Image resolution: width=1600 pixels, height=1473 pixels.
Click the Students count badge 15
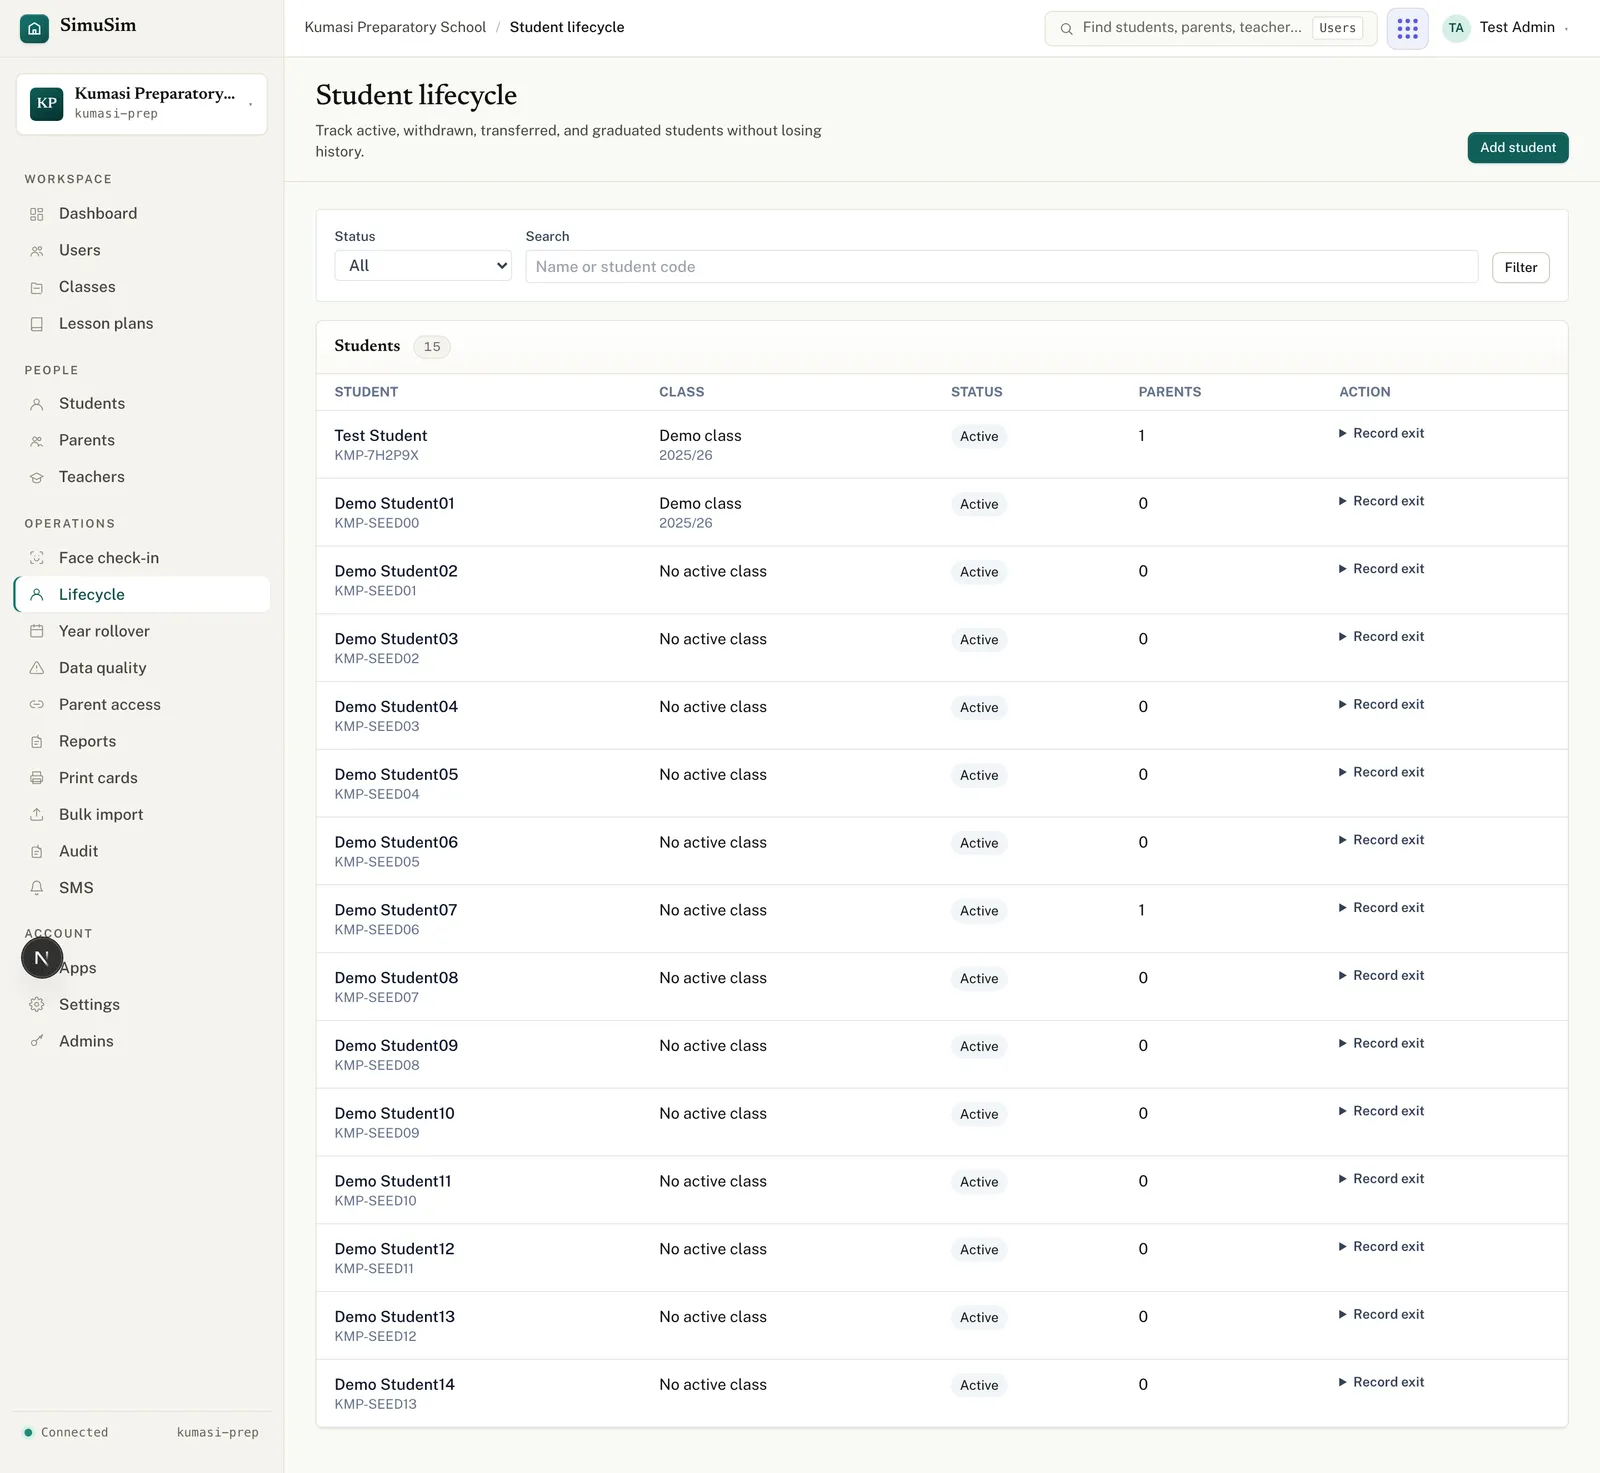coord(432,347)
